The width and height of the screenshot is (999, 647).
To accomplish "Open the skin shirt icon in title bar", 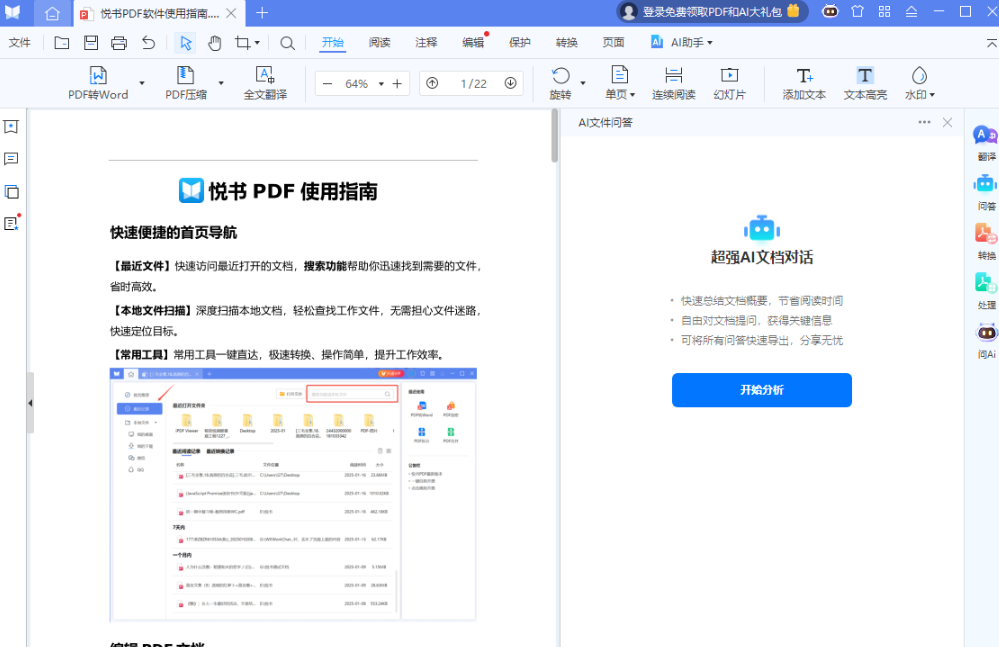I will click(858, 11).
